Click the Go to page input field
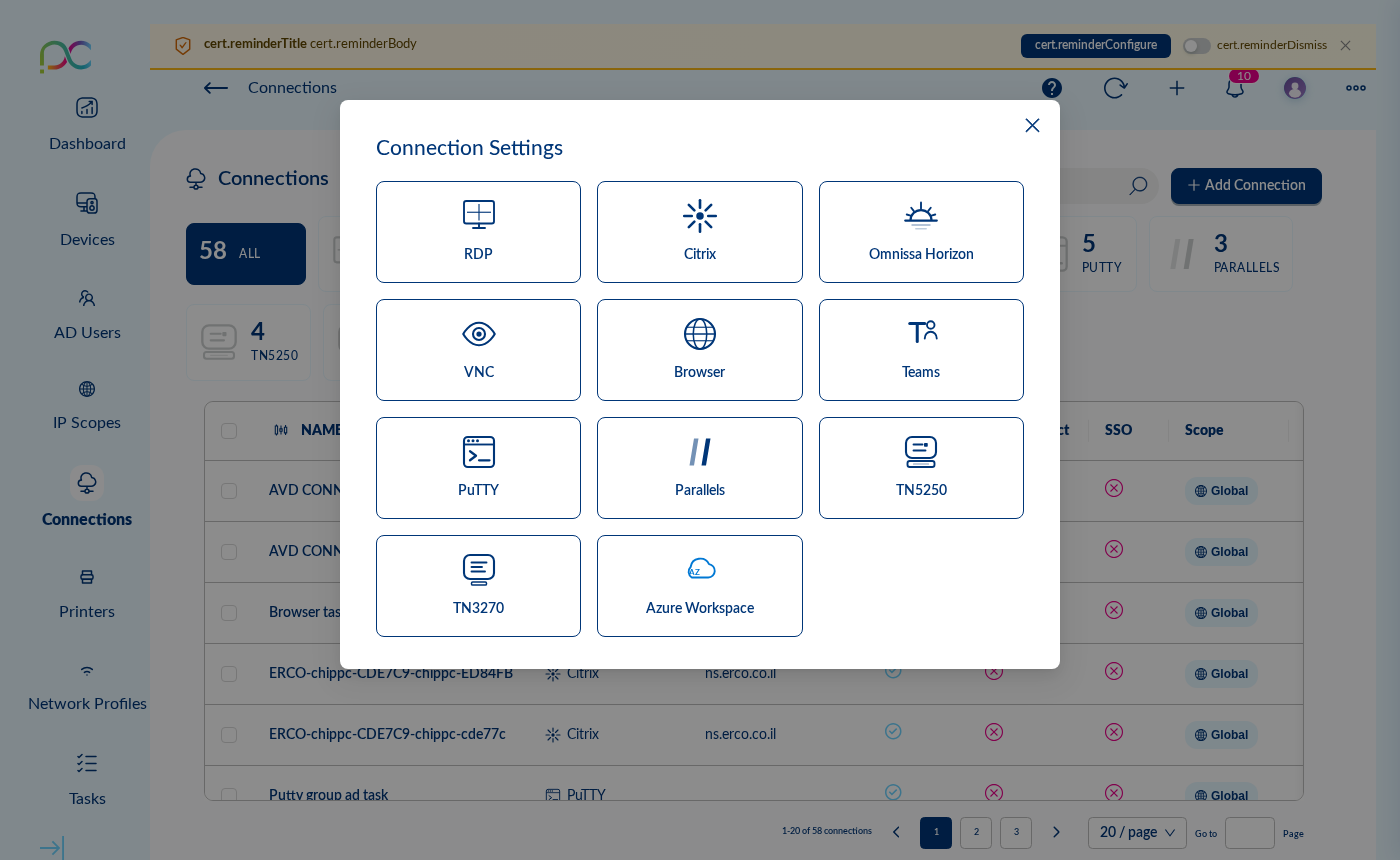 (x=1249, y=833)
